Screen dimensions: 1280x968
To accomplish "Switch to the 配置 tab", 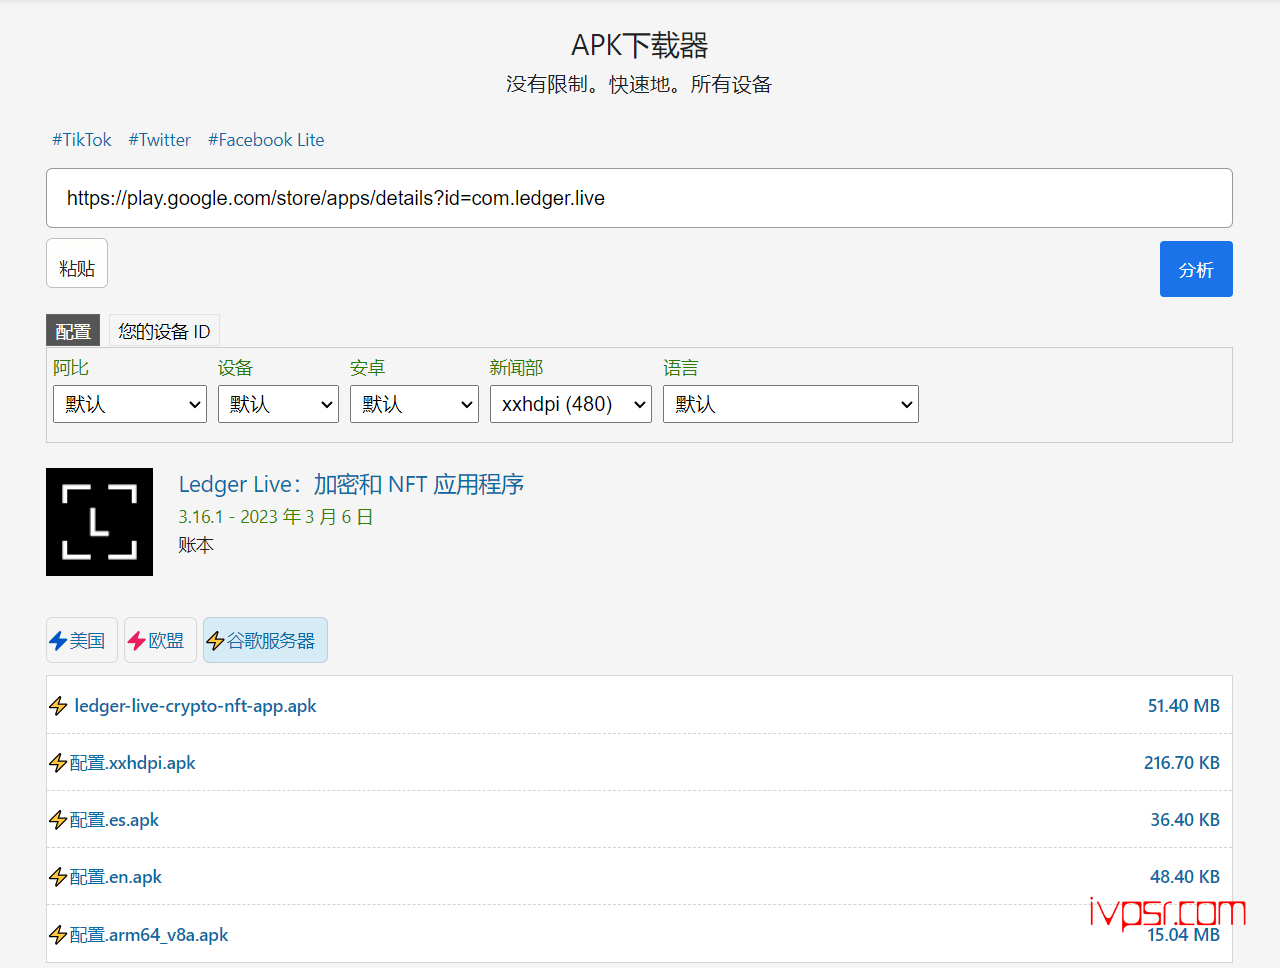I will [x=73, y=331].
